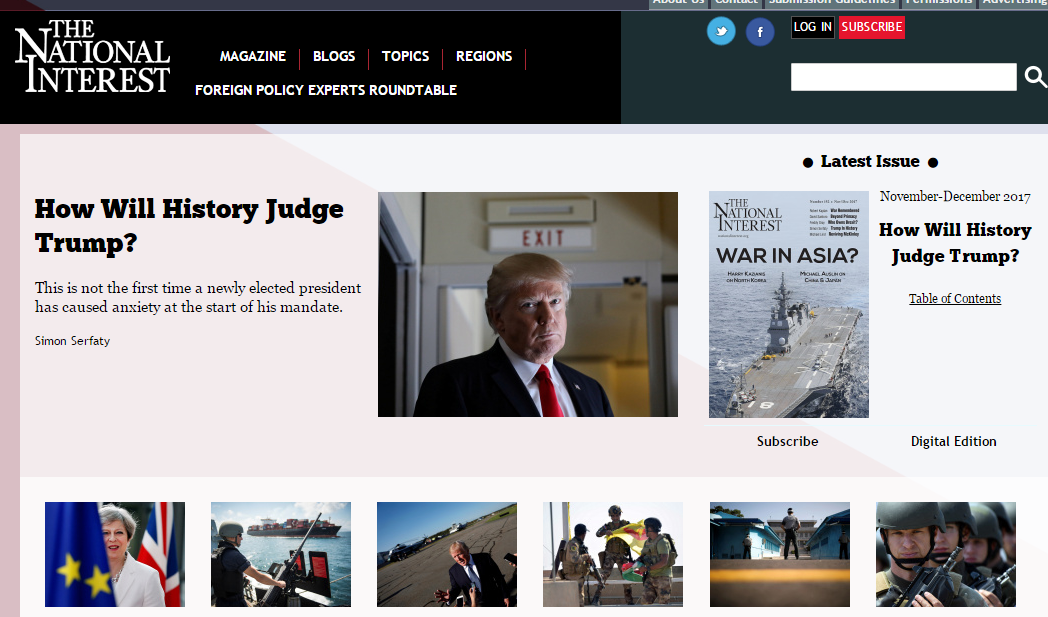The height and width of the screenshot is (617, 1048).
Task: Click the red Subscribe button
Action: [872, 27]
